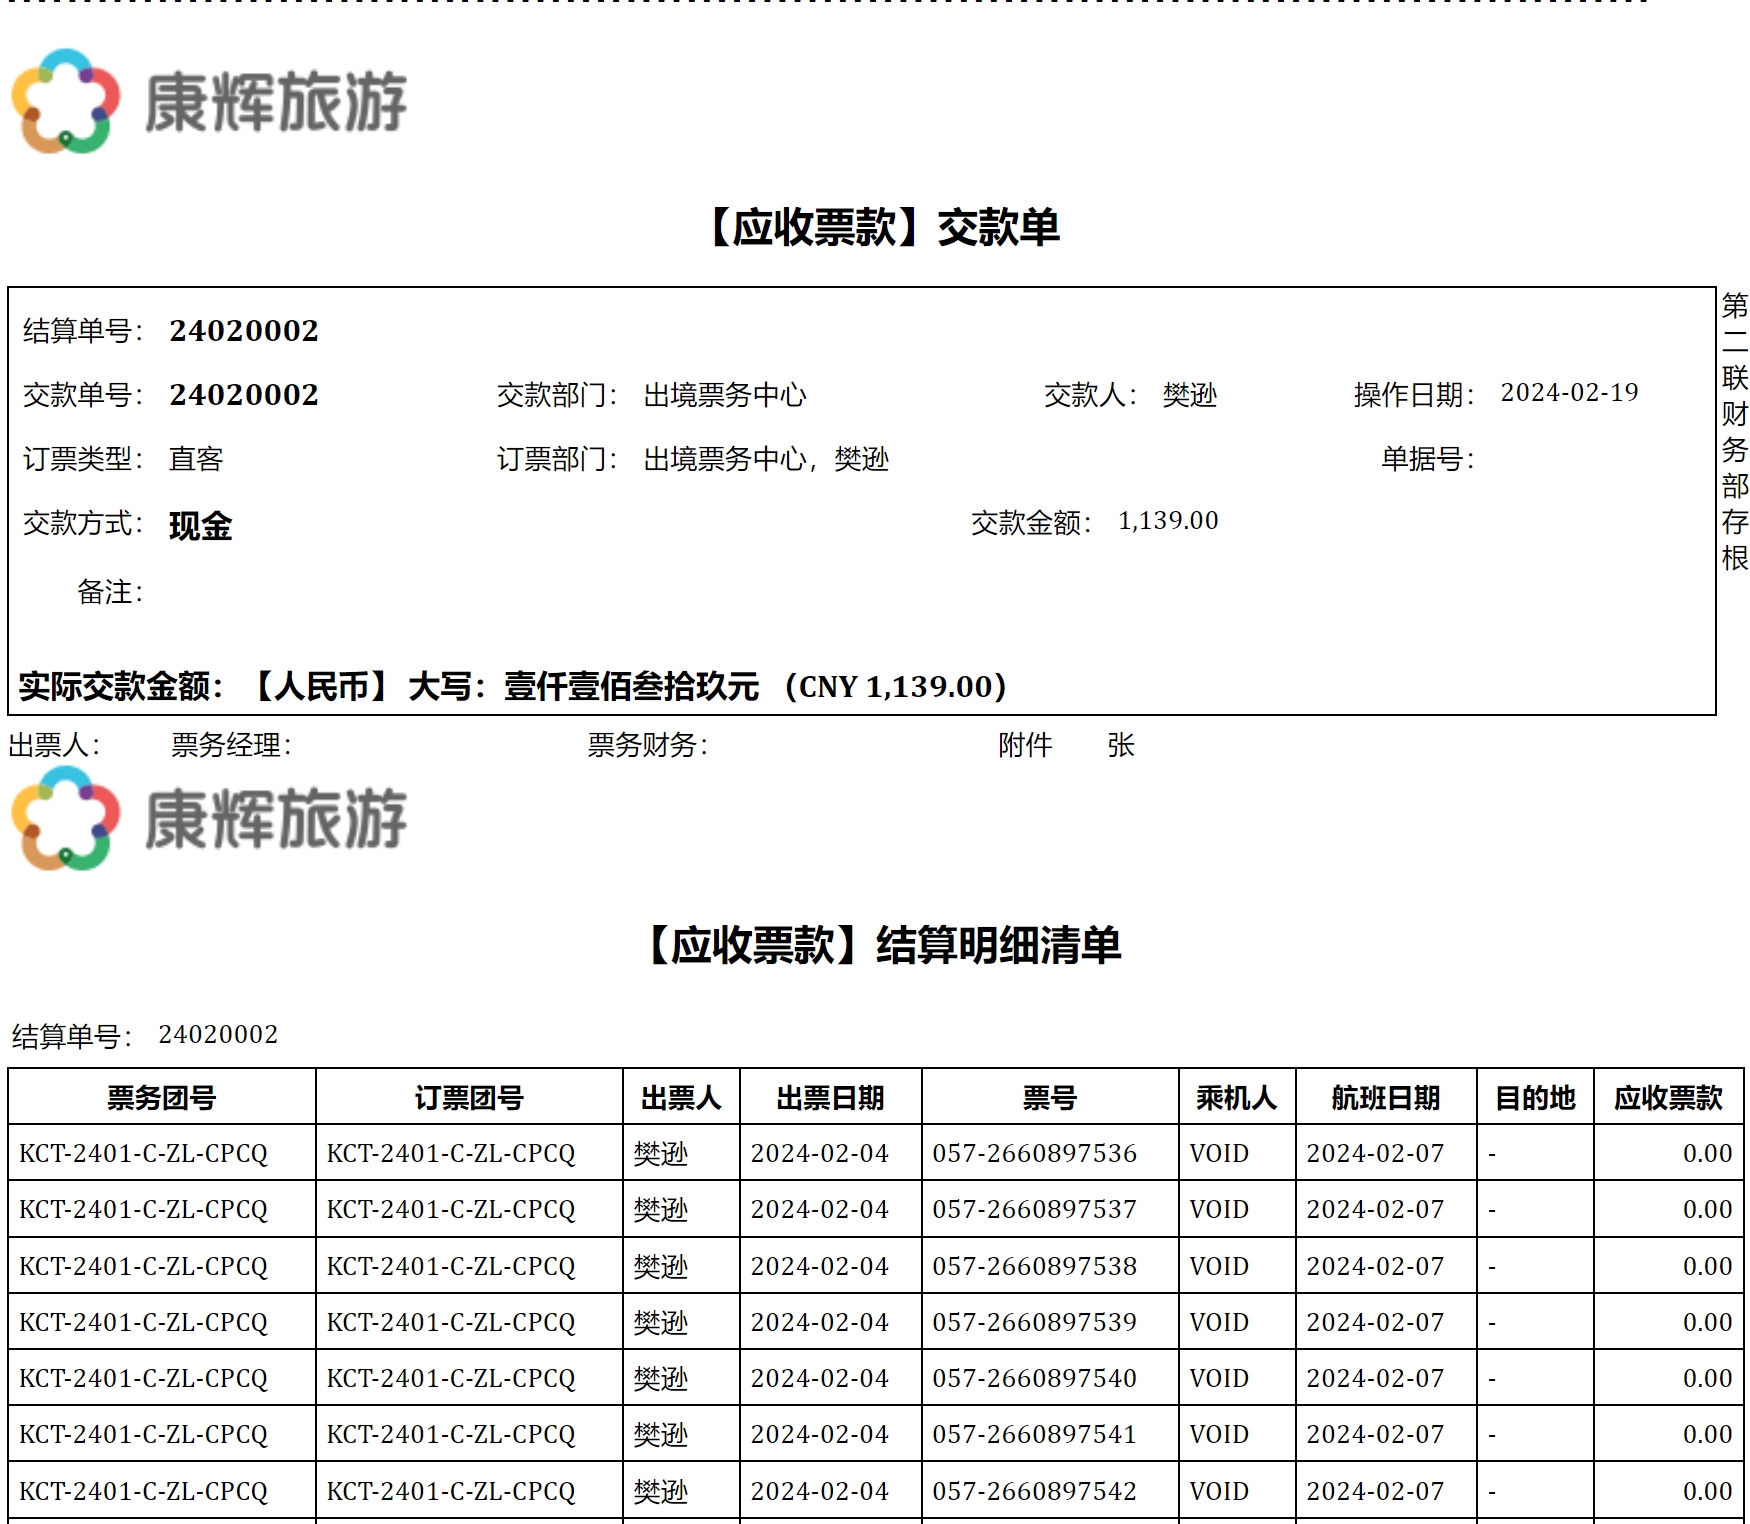Viewport: 1750px width, 1524px height.
Task: Click the 乘机人 column header
Action: click(1236, 1098)
